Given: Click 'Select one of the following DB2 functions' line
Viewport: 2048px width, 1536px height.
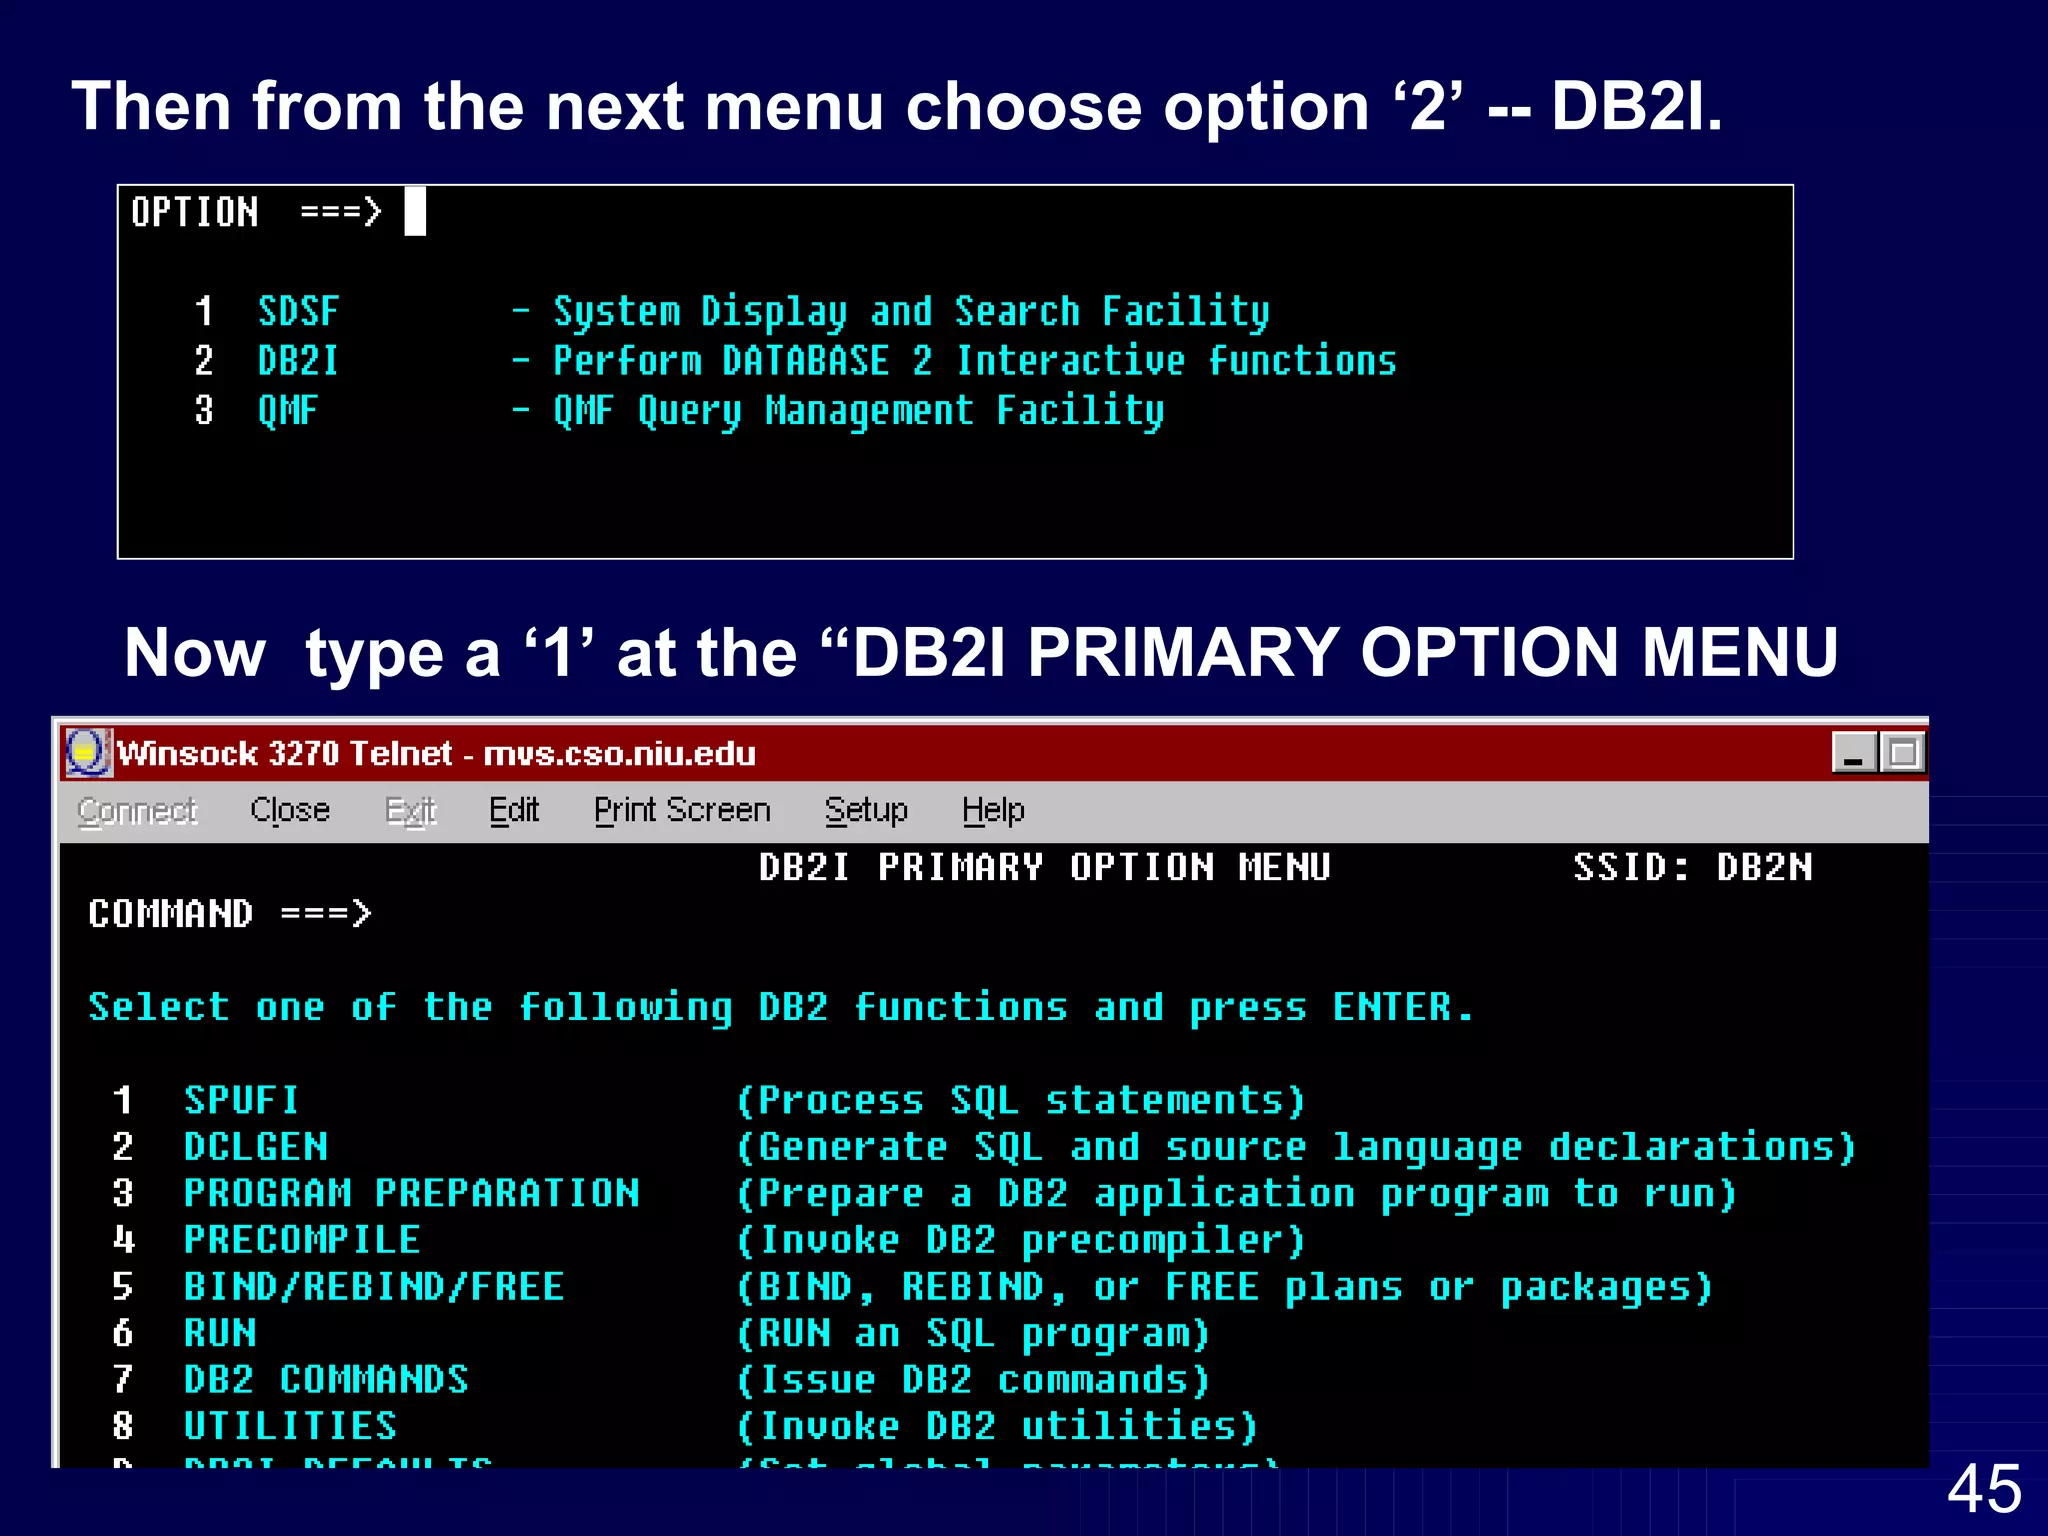Looking at the screenshot, I should [781, 1008].
